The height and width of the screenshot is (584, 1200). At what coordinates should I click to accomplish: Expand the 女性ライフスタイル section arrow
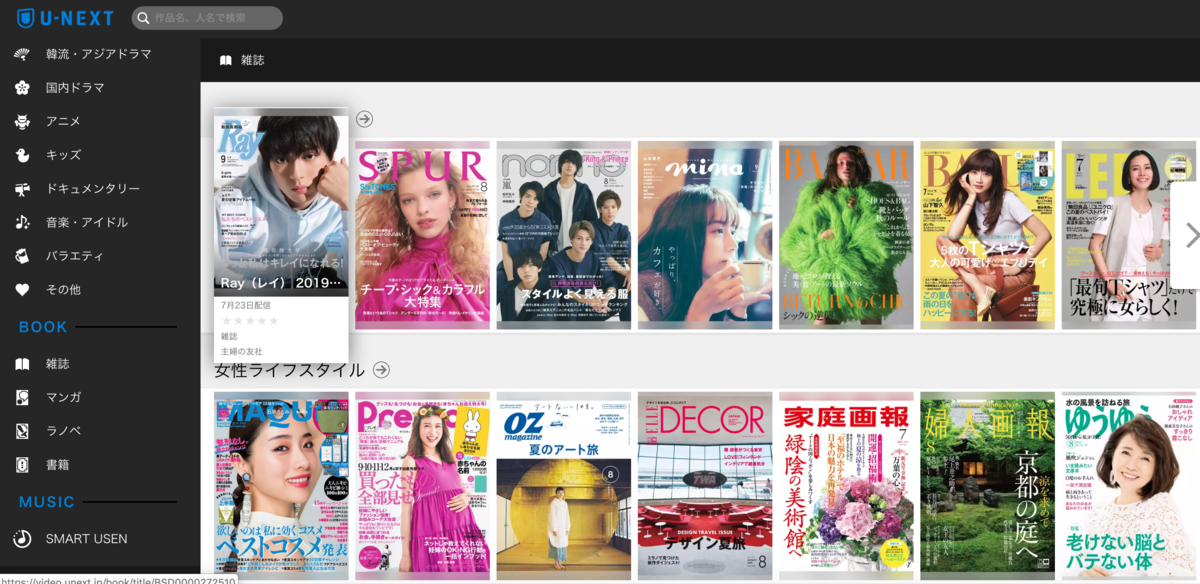pyautogui.click(x=381, y=370)
